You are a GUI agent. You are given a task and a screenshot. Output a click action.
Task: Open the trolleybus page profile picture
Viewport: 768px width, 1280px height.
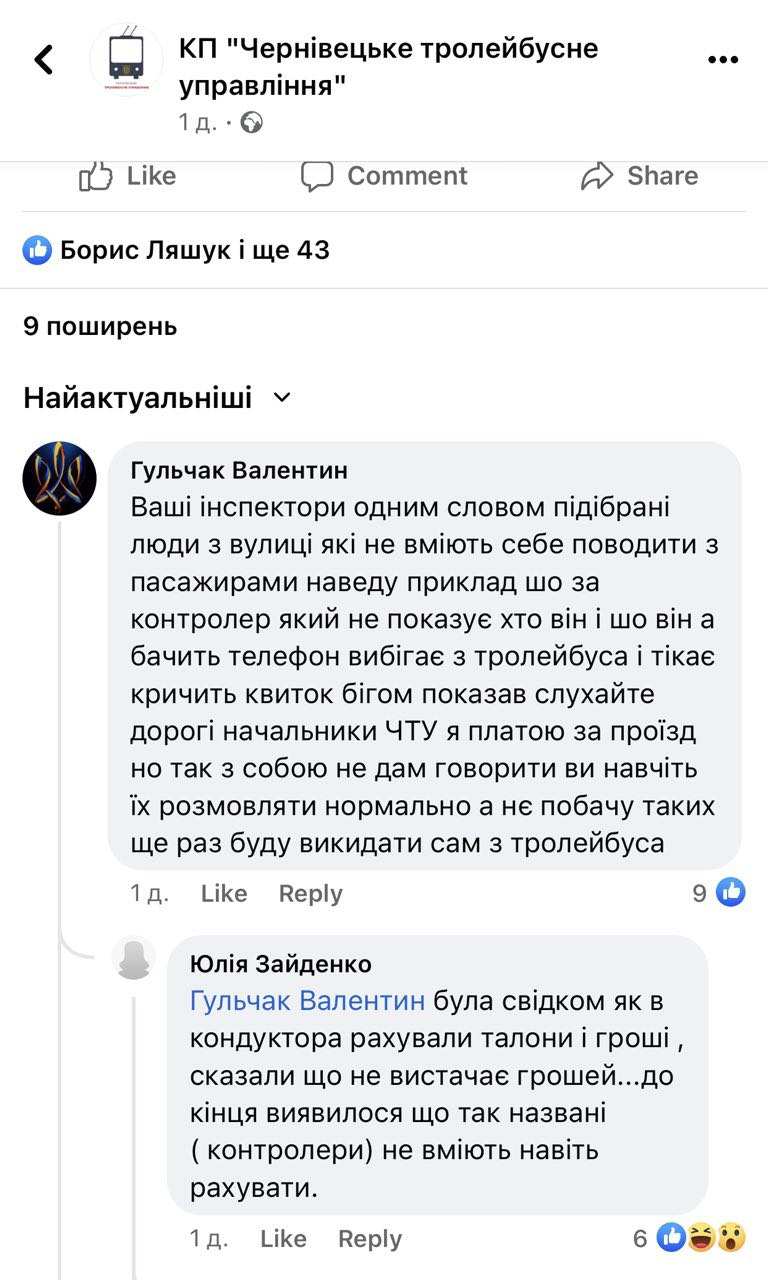(126, 60)
